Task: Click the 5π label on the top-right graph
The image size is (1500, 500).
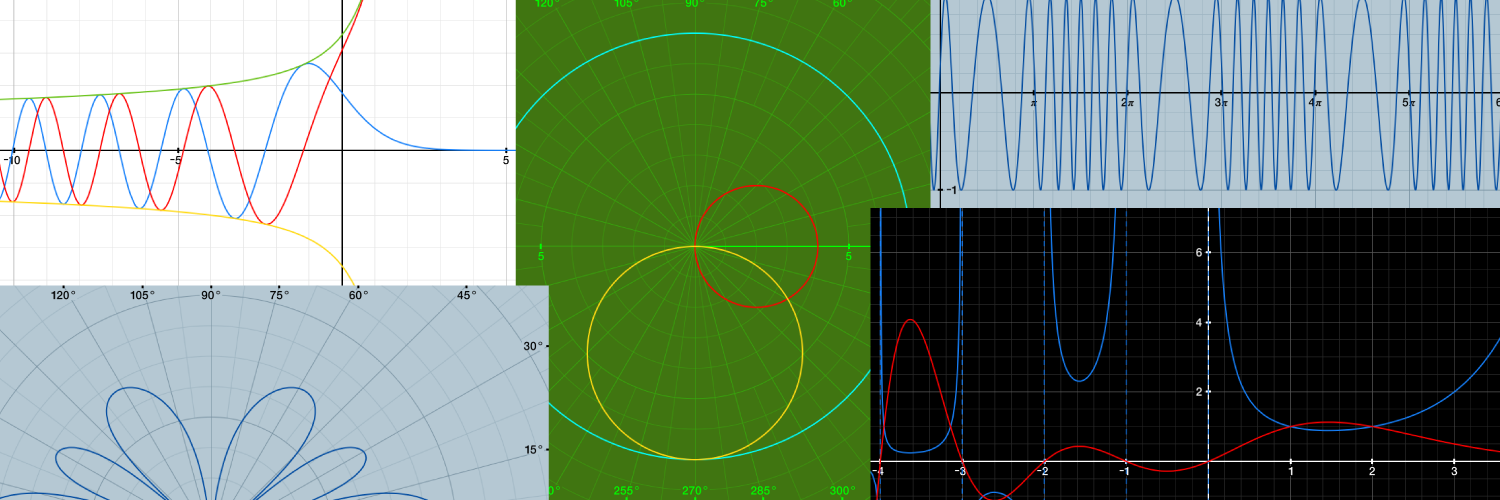Action: 1407,102
